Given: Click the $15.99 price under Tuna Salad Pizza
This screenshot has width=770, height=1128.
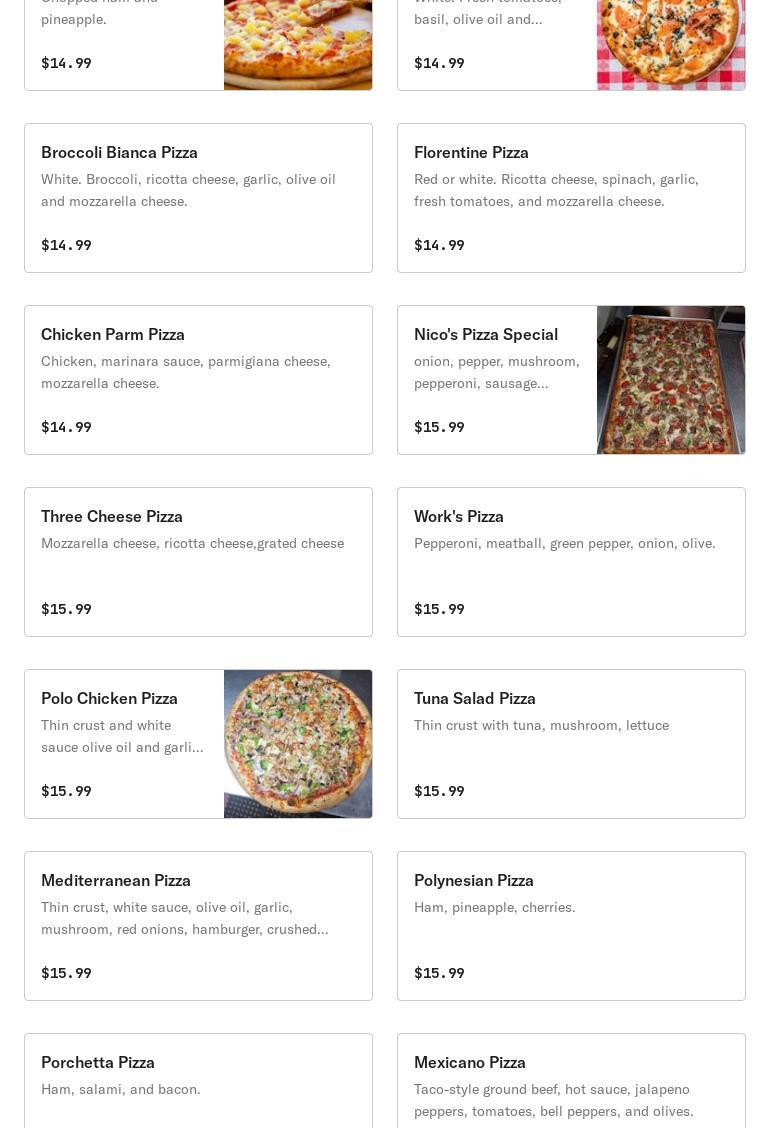Looking at the screenshot, I should point(439,791).
